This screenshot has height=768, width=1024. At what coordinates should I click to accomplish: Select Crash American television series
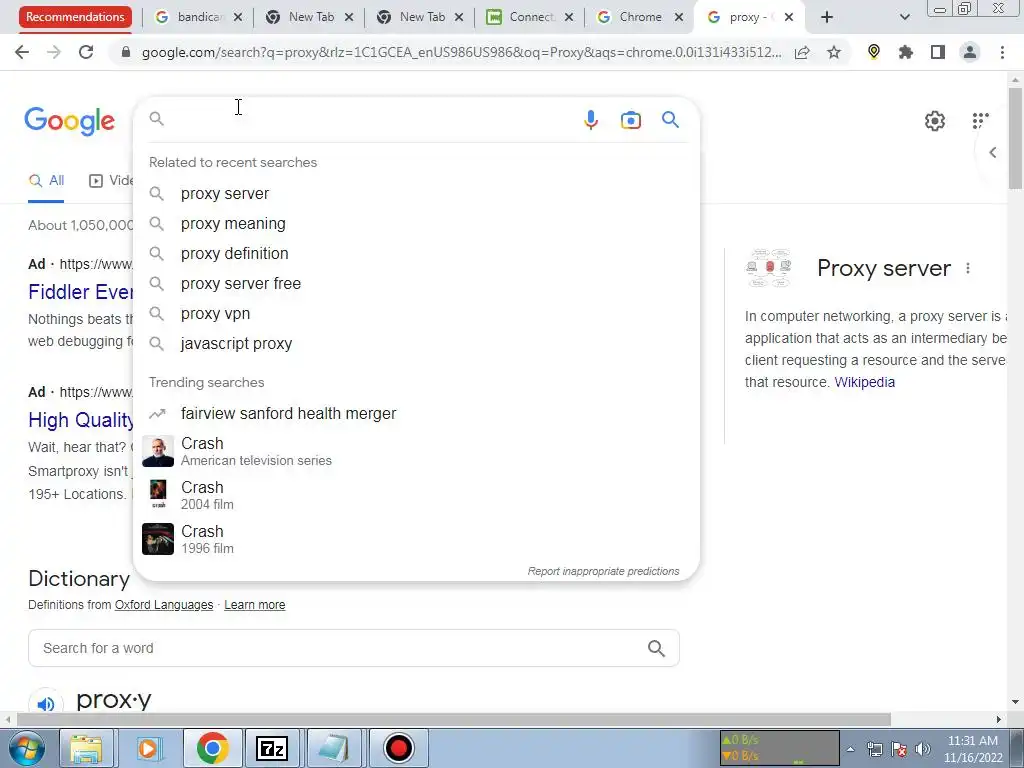(x=416, y=451)
